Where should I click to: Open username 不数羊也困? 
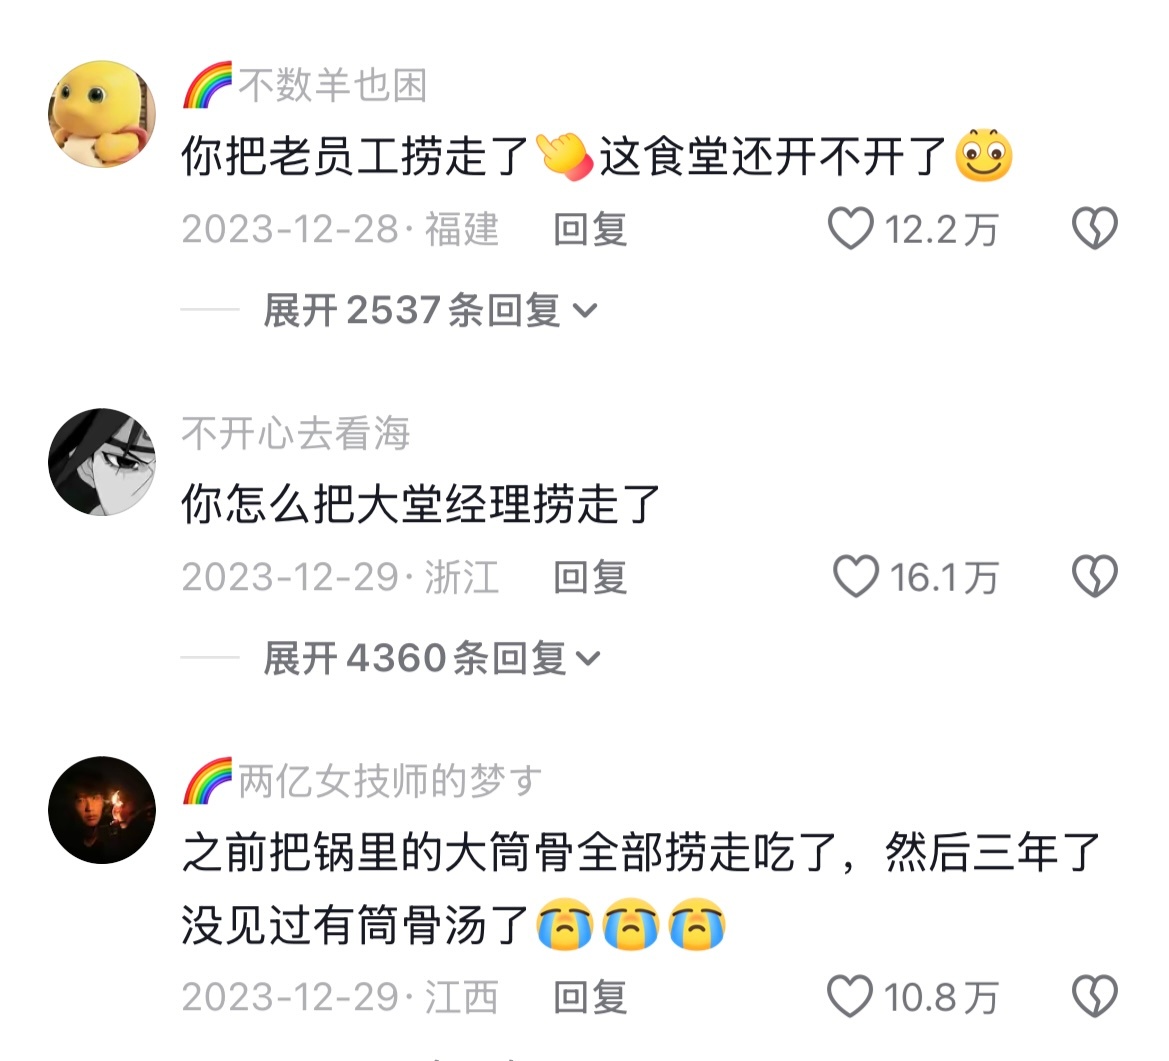pyautogui.click(x=333, y=85)
